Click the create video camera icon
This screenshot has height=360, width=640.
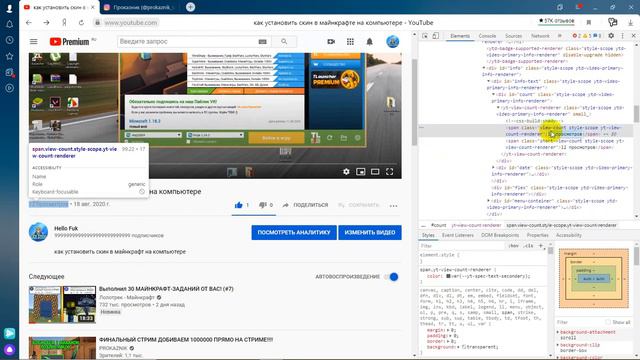[331, 42]
